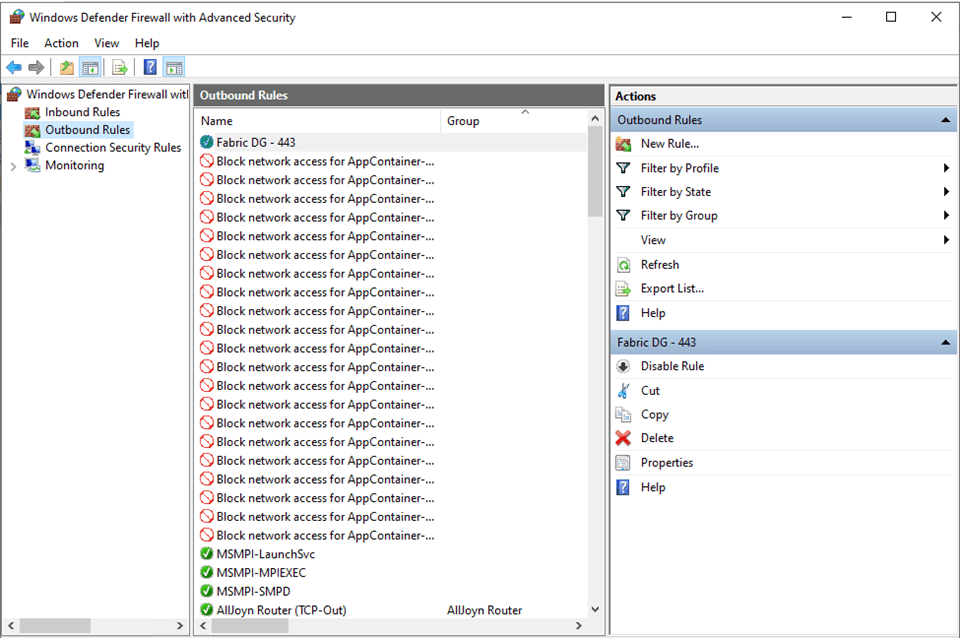The image size is (960, 638).
Task: Click the Back arrow toolbar icon
Action: pos(14,67)
